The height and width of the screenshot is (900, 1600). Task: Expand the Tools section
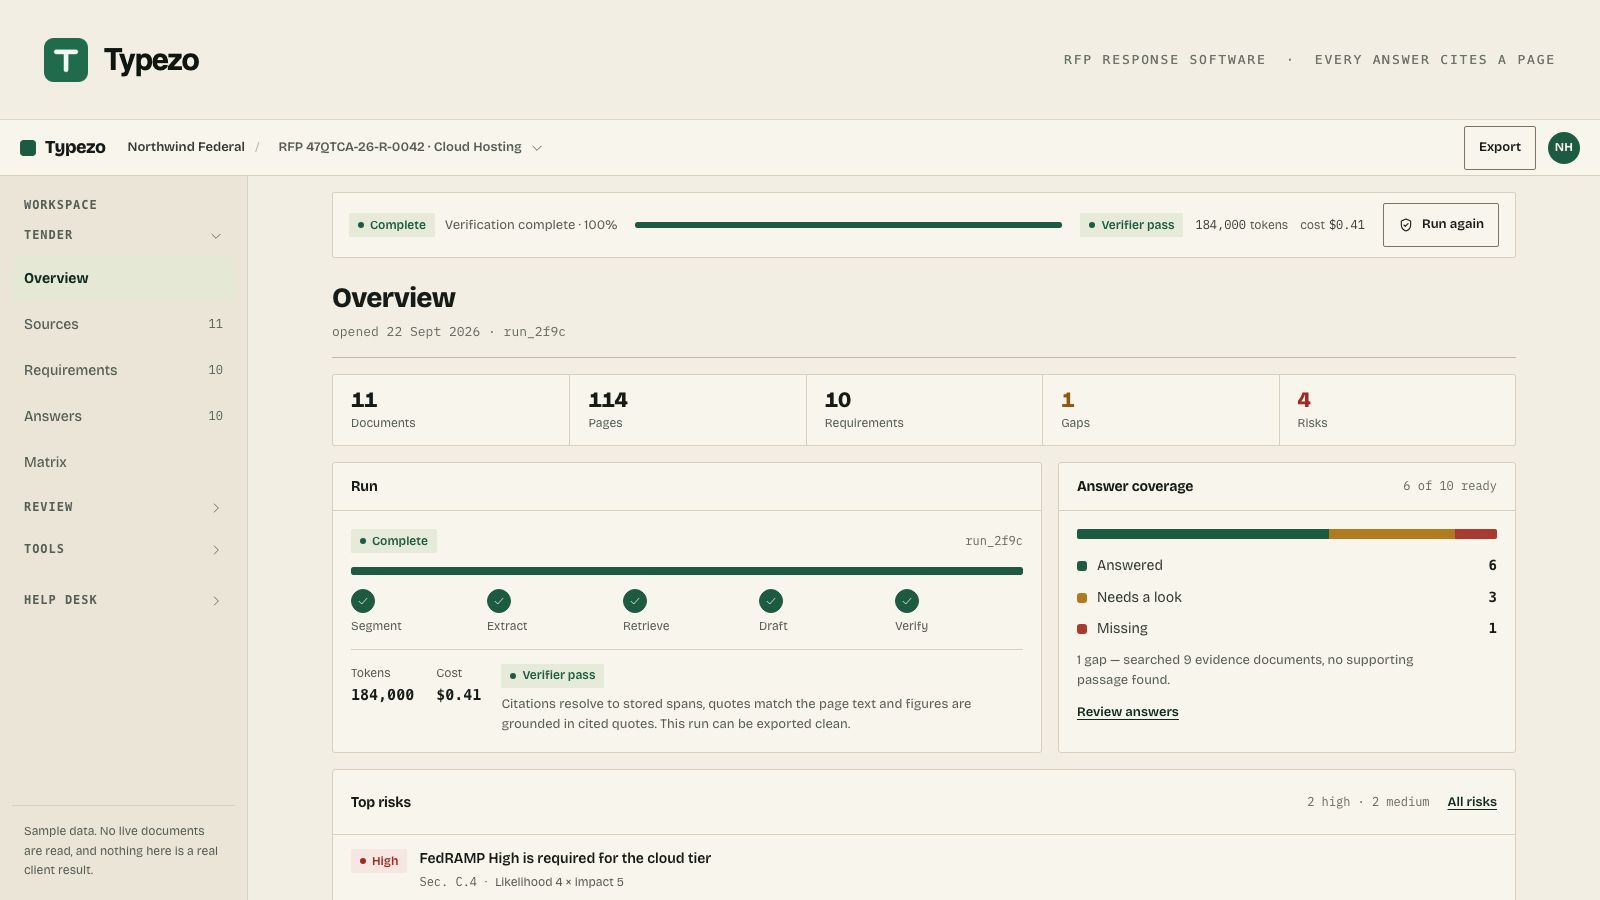(x=124, y=549)
